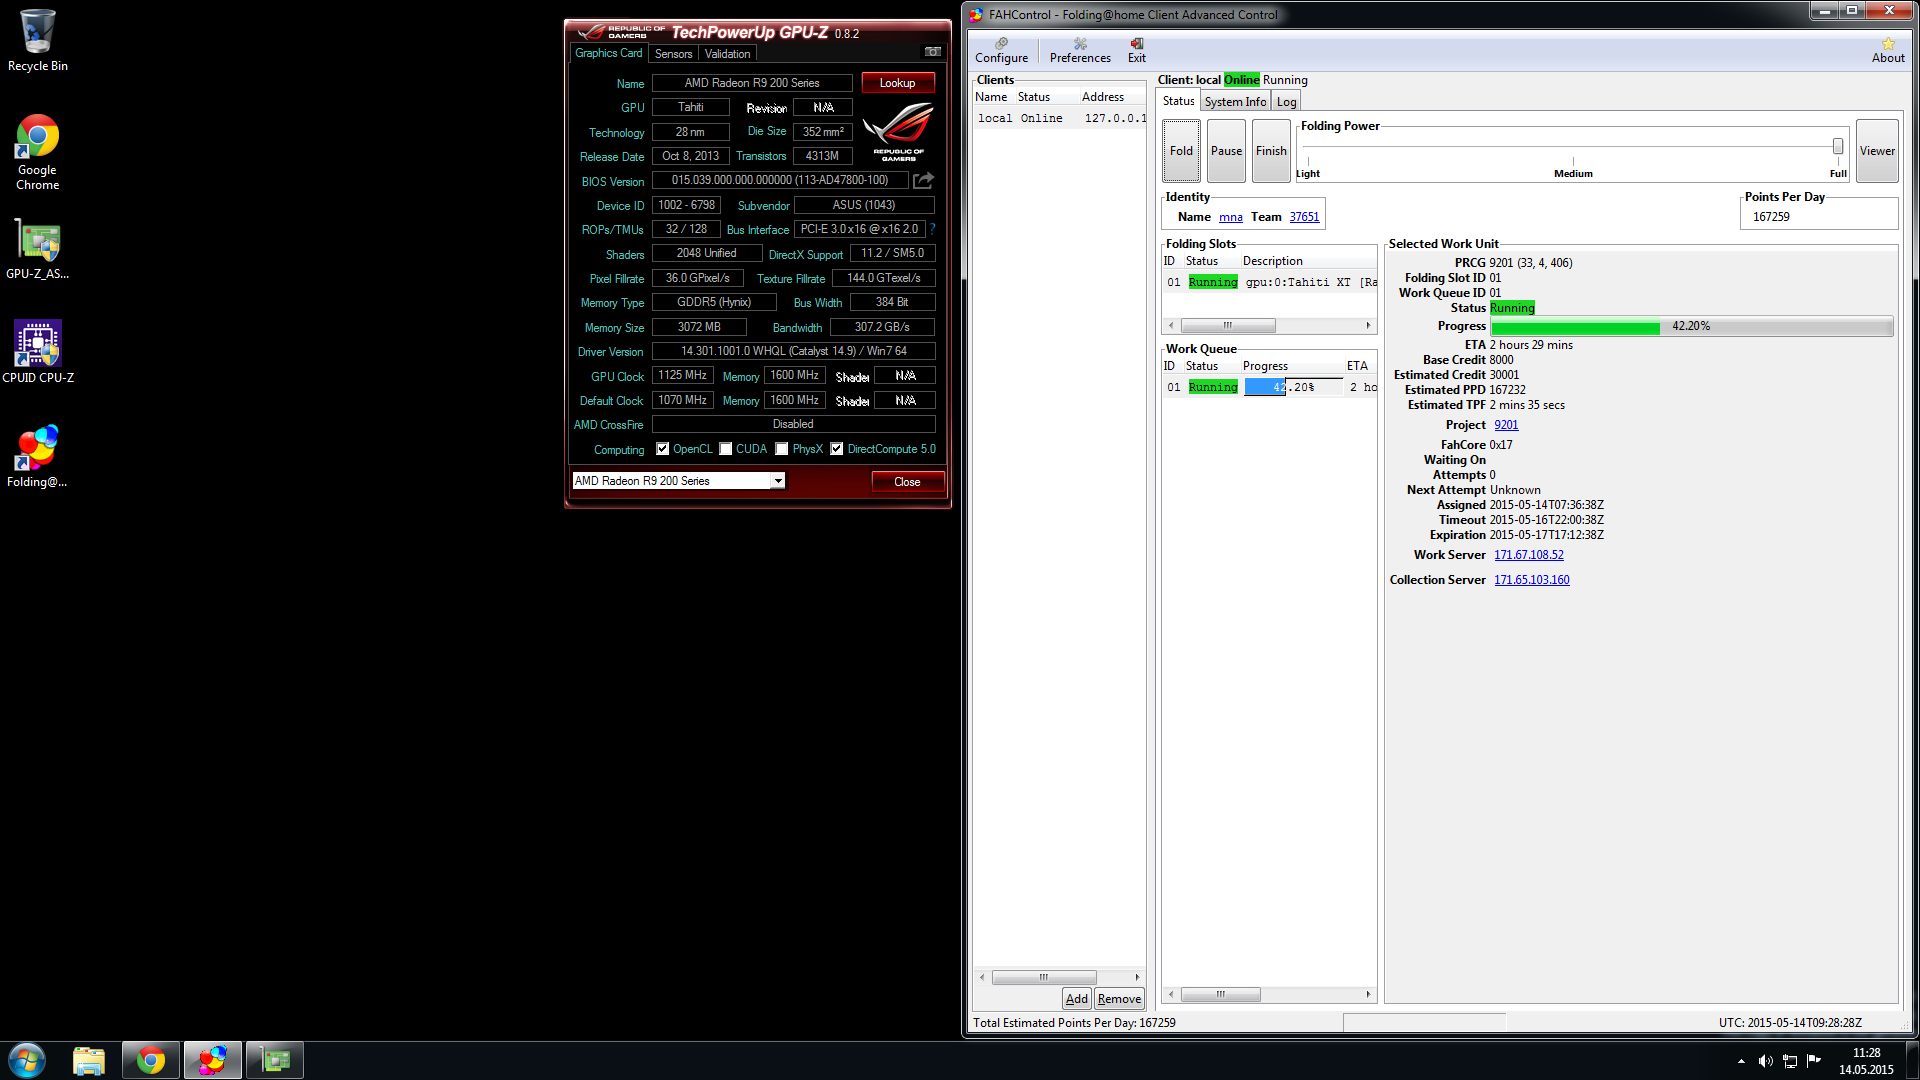Image resolution: width=1920 pixels, height=1080 pixels.
Task: Toggle the PhysX checkbox
Action: (782, 449)
